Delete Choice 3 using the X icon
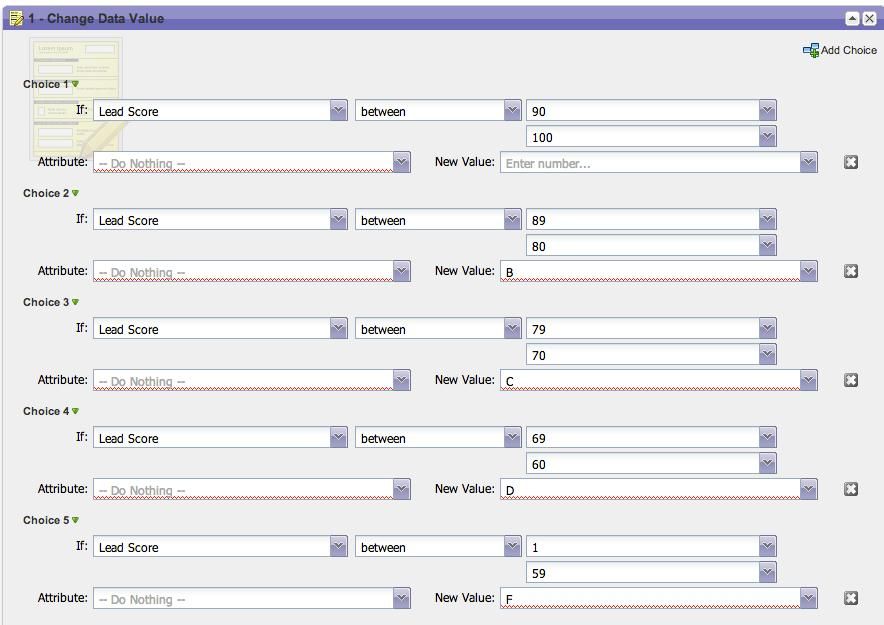 pos(851,380)
